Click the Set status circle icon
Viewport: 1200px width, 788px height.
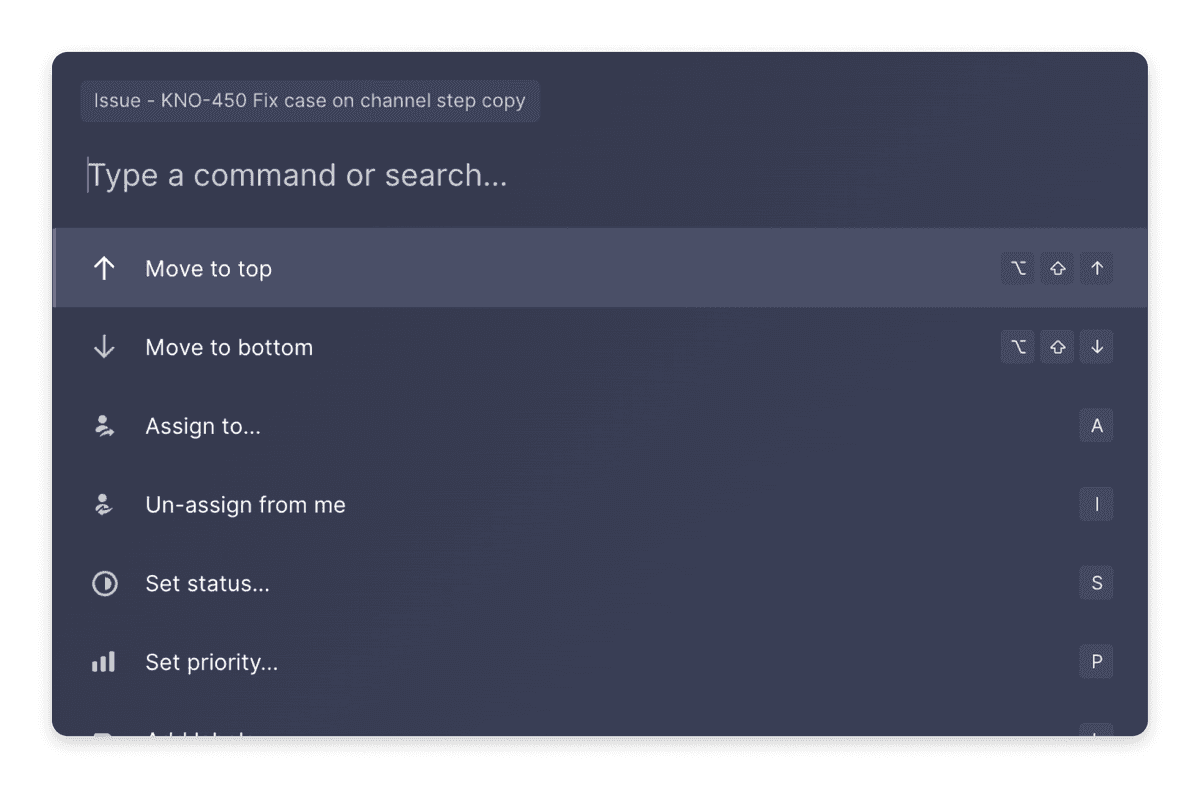(x=104, y=583)
